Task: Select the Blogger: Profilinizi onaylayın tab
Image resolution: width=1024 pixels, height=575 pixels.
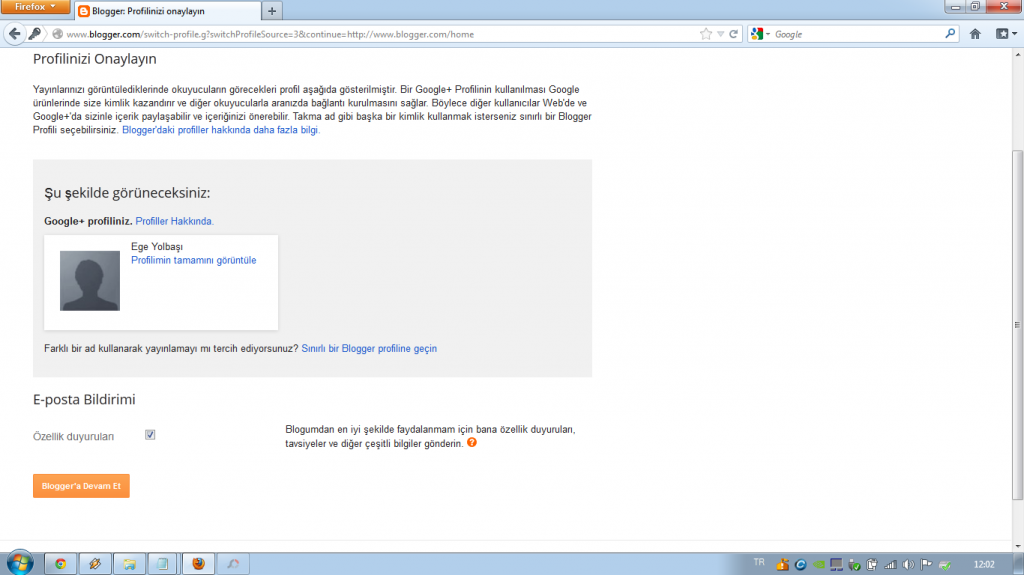Action: pos(168,11)
